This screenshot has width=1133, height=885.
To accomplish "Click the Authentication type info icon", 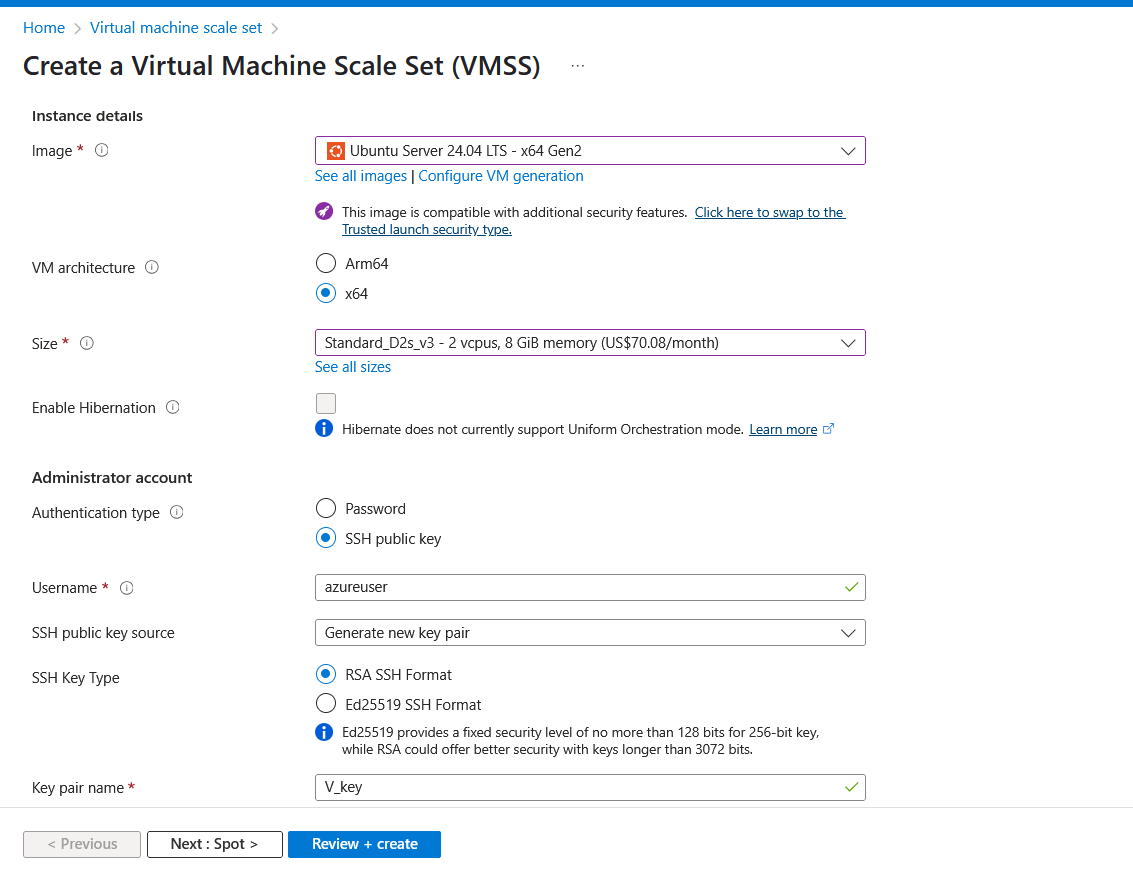I will pyautogui.click(x=177, y=512).
